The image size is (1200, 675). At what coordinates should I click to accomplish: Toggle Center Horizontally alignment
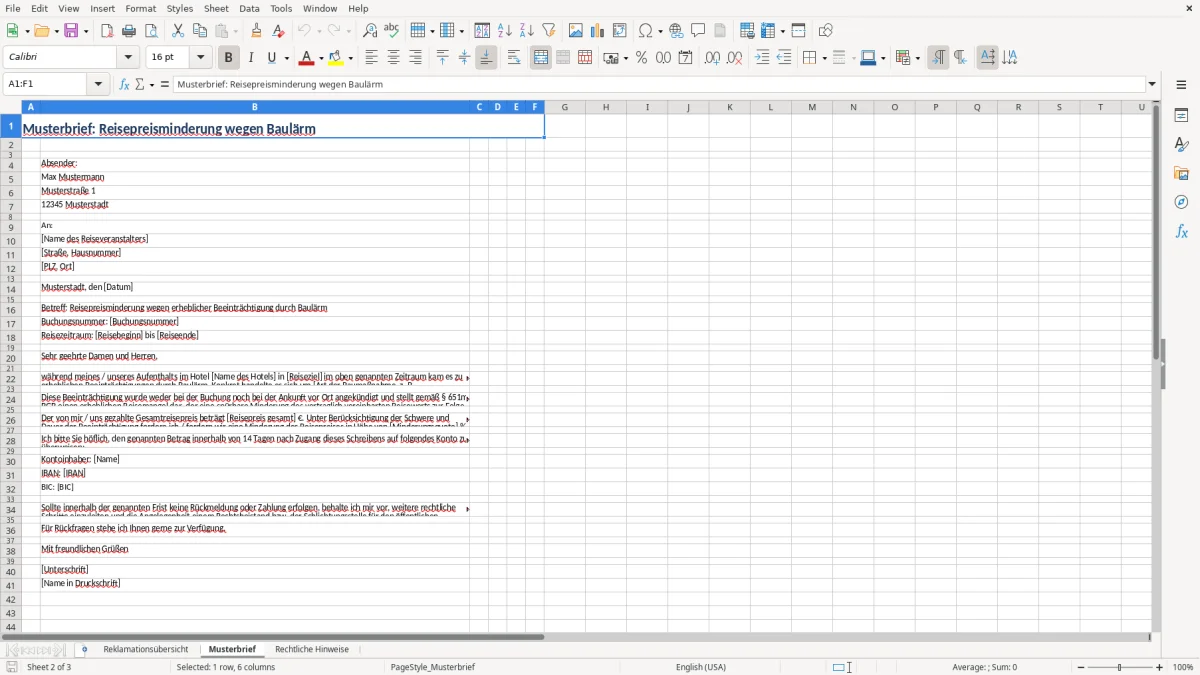coord(393,58)
